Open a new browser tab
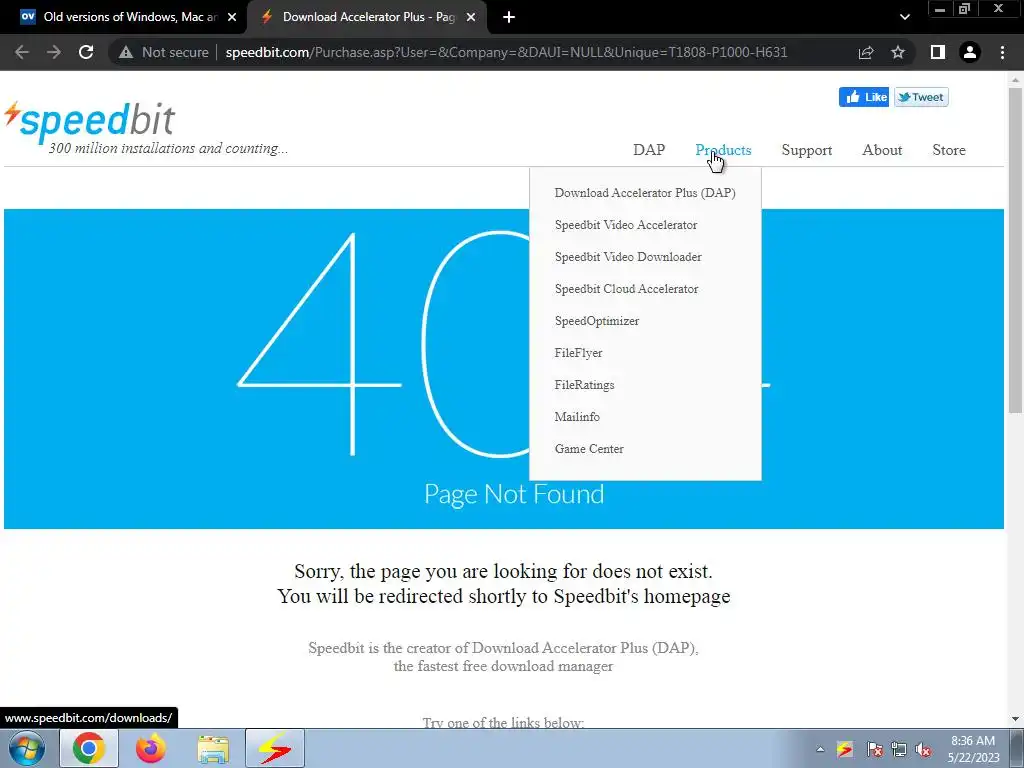The height and width of the screenshot is (768, 1024). pyautogui.click(x=509, y=17)
